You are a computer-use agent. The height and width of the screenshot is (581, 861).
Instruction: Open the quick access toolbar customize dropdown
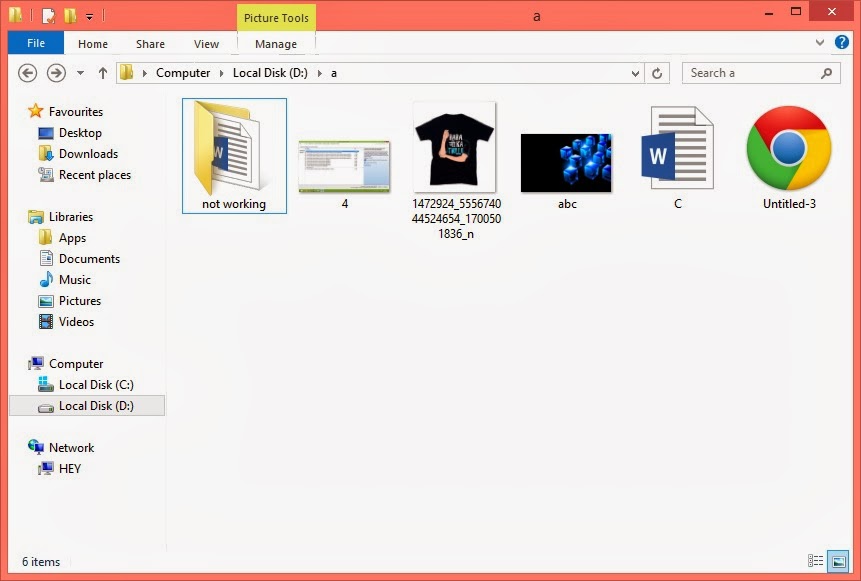point(89,16)
